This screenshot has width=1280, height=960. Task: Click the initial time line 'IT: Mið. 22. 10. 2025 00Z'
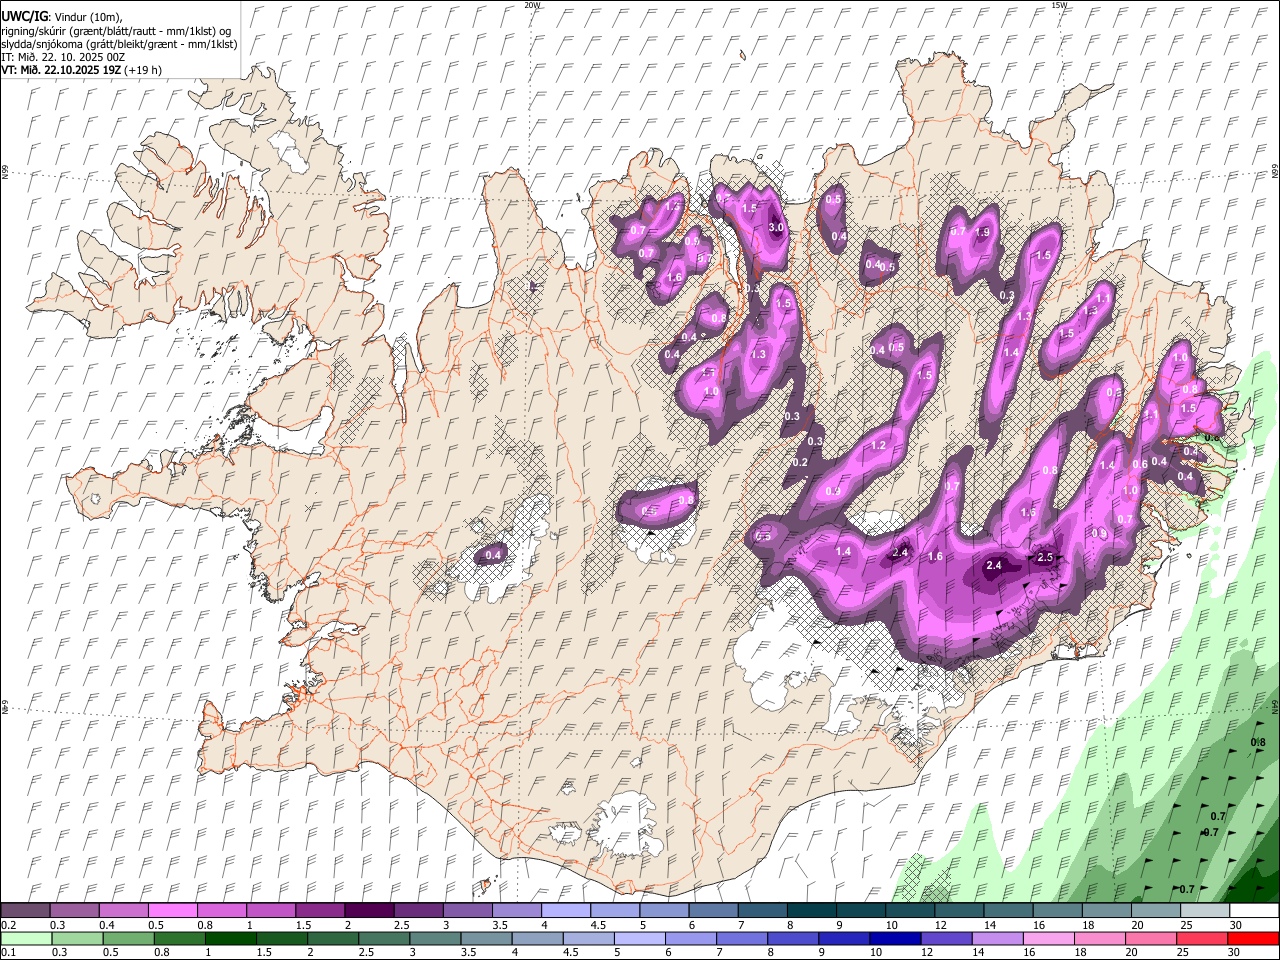click(x=63, y=57)
